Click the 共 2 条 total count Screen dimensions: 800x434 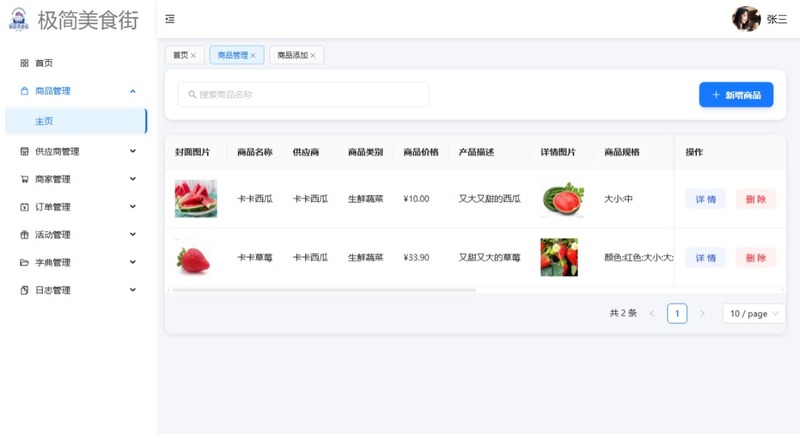tap(623, 313)
